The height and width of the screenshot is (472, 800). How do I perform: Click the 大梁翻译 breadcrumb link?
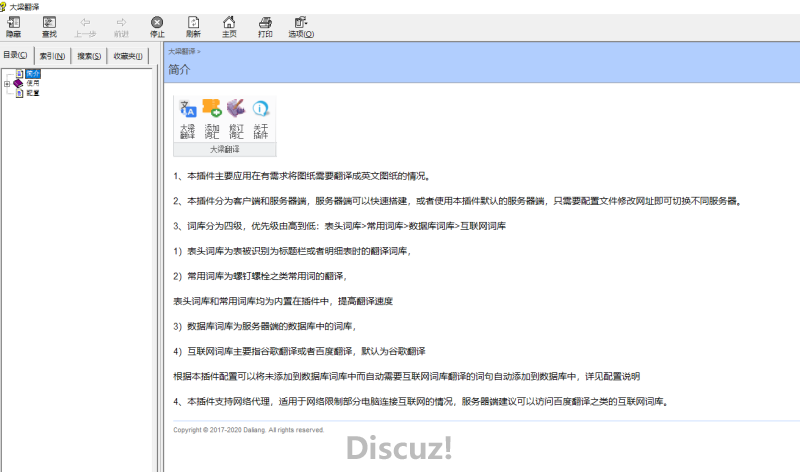(181, 50)
